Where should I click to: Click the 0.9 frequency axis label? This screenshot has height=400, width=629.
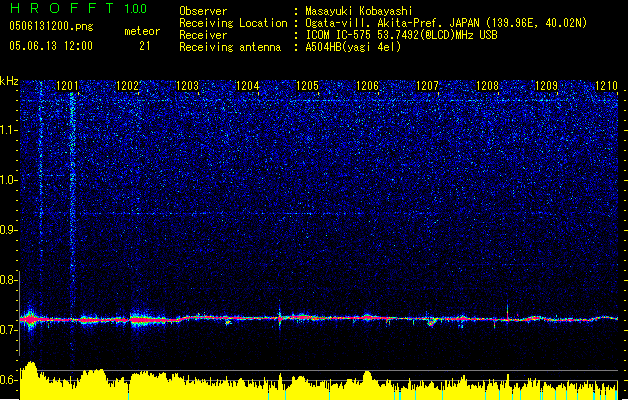click(x=9, y=230)
